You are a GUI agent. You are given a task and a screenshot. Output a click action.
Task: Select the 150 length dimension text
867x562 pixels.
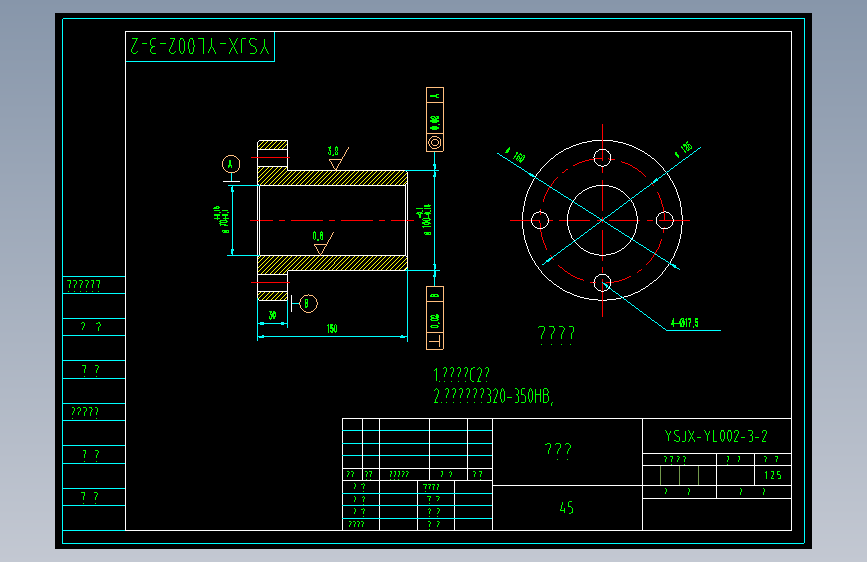(x=332, y=329)
